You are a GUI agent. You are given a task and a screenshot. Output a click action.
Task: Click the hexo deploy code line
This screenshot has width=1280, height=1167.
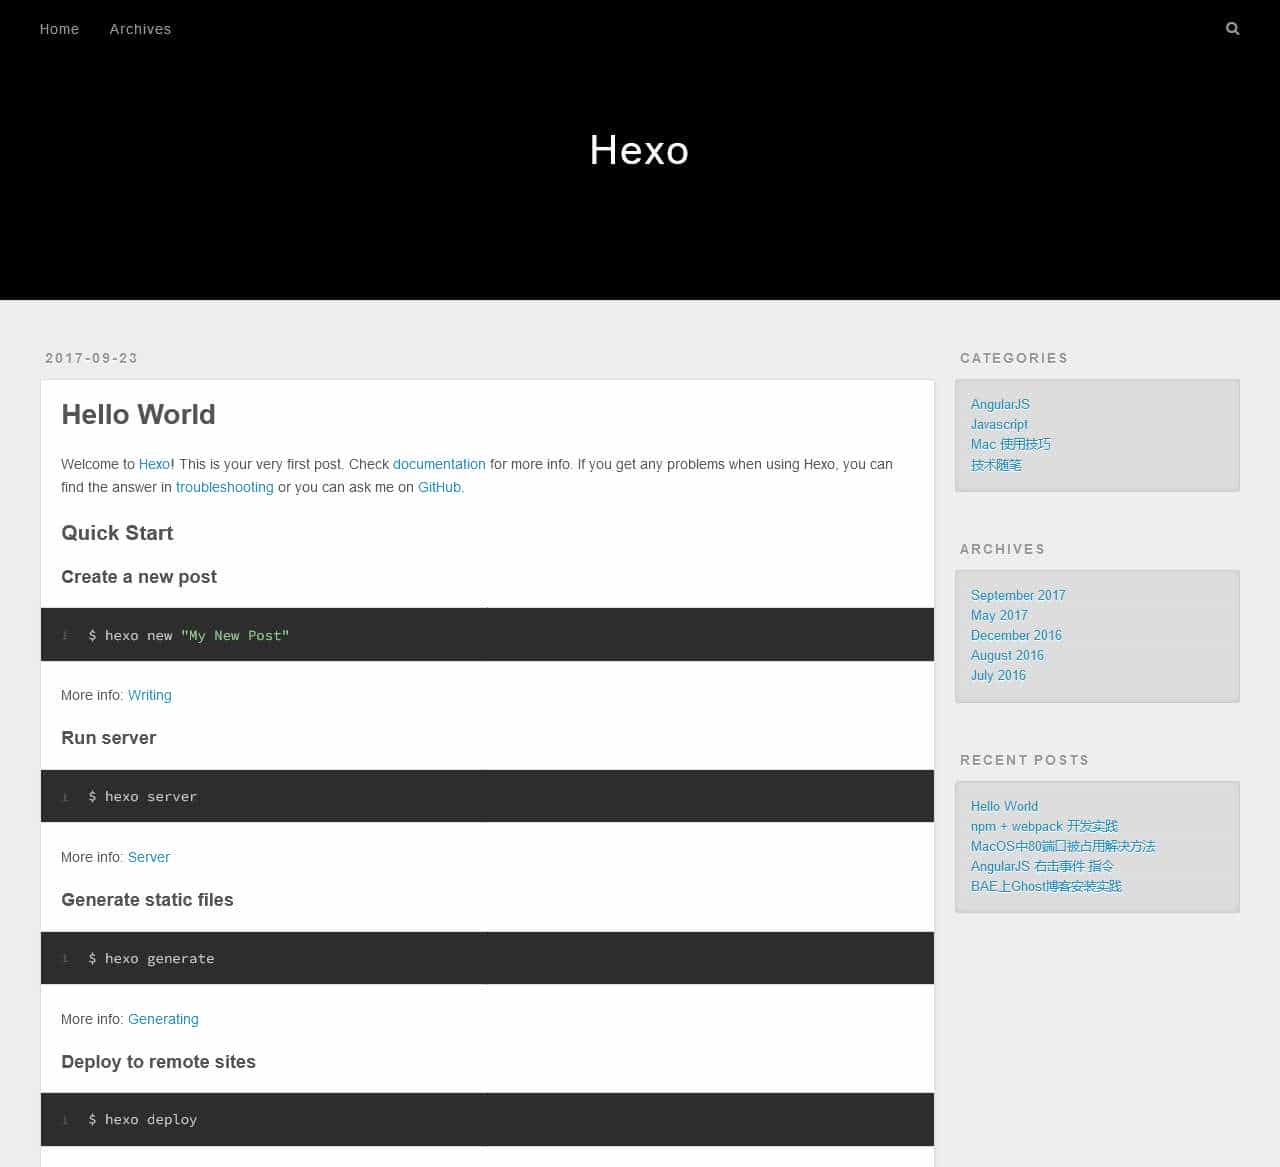(143, 1119)
